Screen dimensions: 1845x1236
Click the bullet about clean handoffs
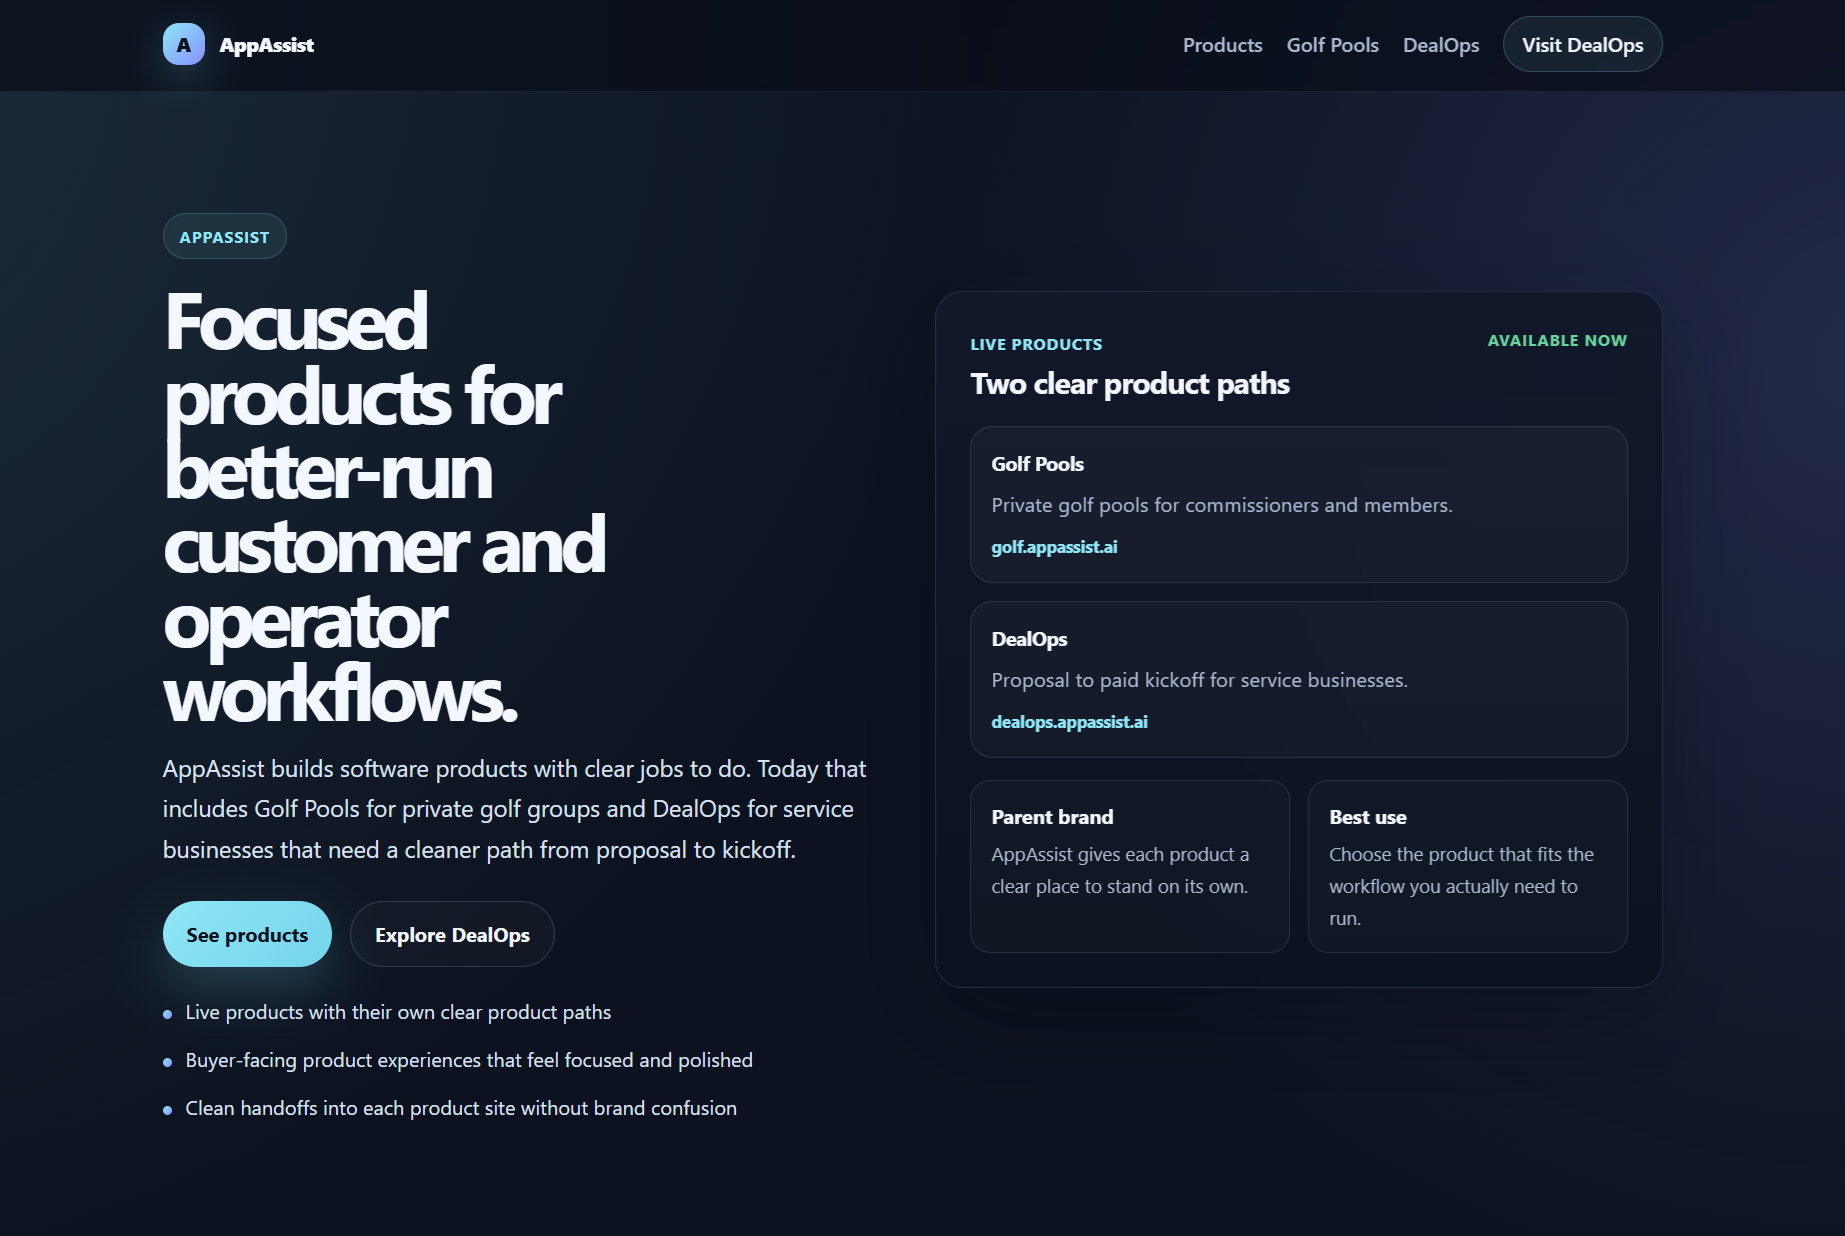tap(461, 1108)
